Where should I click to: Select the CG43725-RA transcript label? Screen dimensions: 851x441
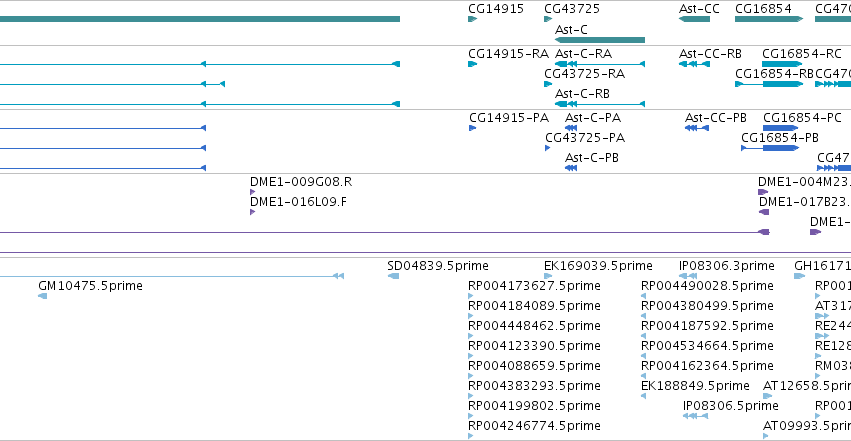click(x=585, y=74)
